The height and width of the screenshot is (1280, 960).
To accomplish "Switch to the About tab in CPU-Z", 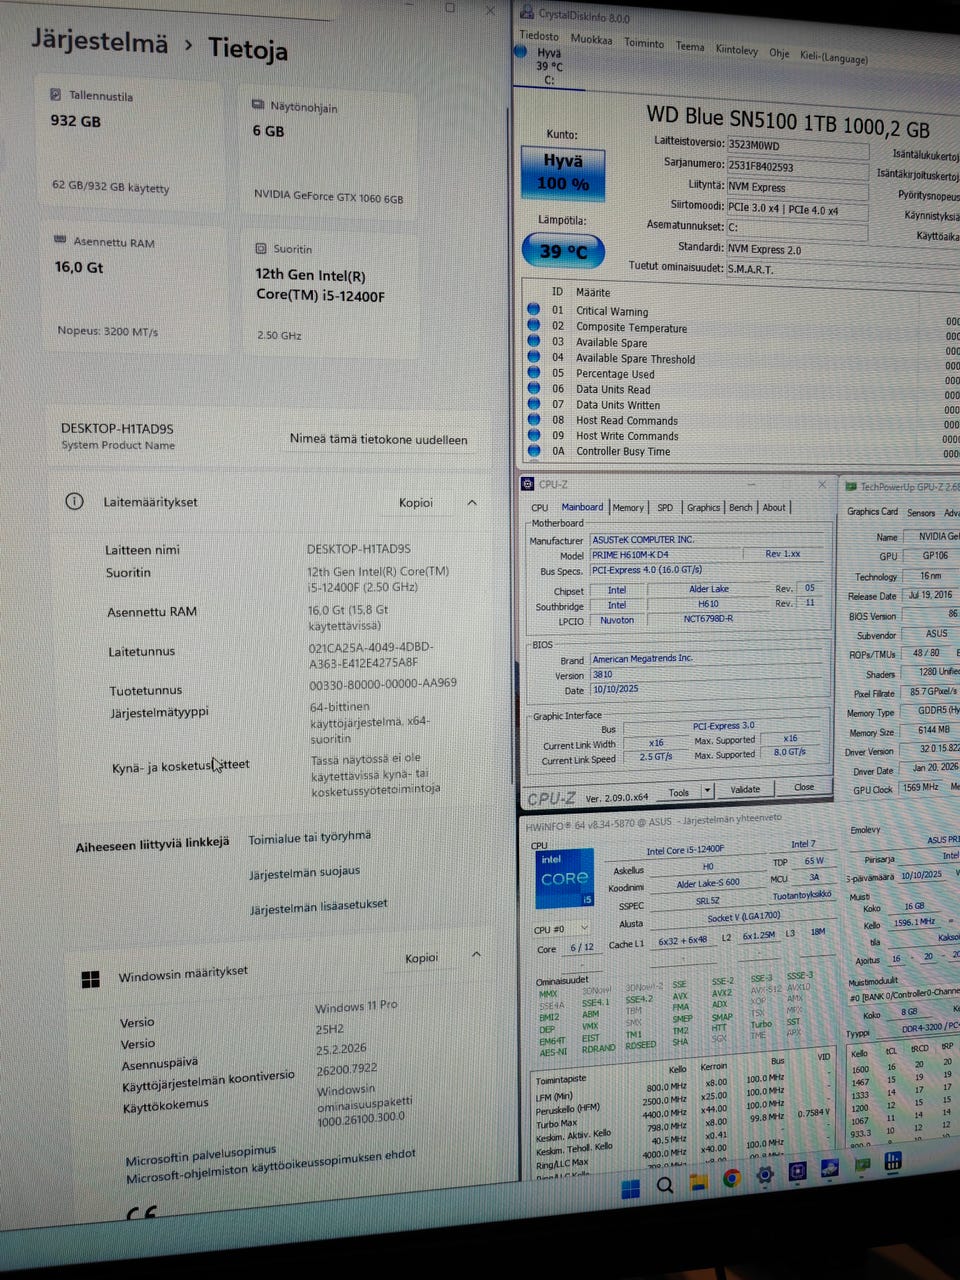I will 774,507.
